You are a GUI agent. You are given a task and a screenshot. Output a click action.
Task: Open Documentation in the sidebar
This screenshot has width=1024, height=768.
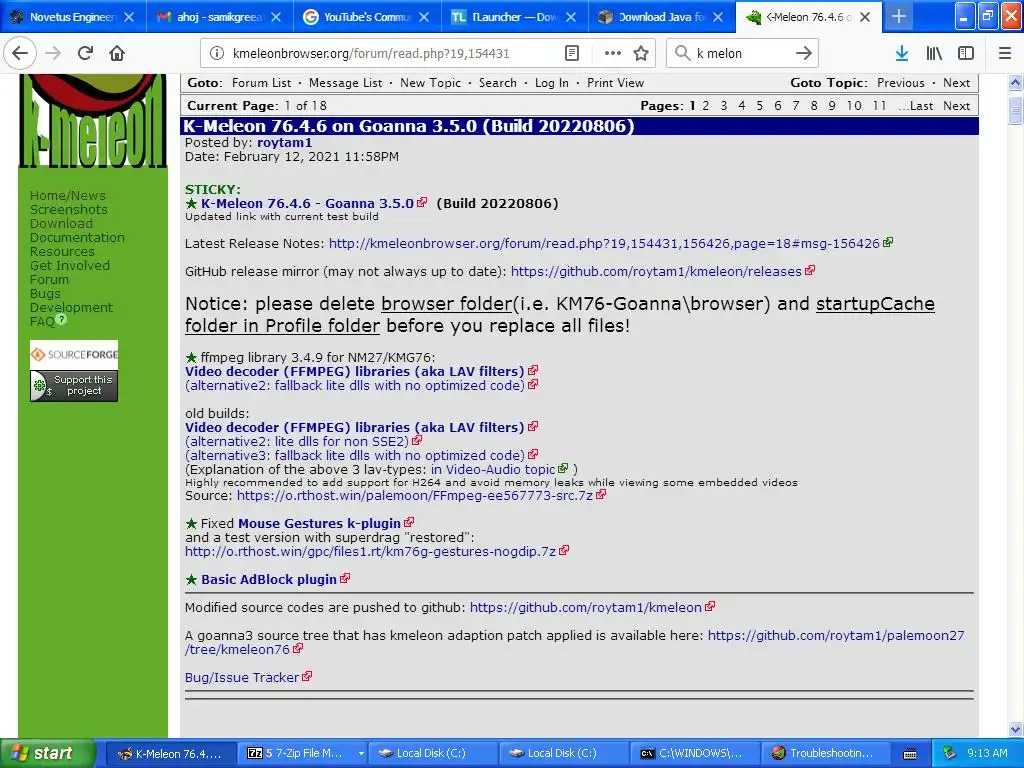pyautogui.click(x=77, y=238)
